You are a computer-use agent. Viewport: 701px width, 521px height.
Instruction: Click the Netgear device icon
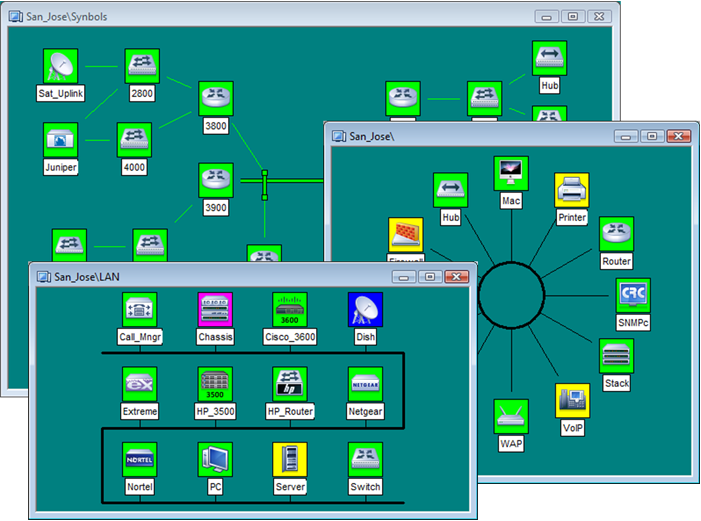pos(365,384)
